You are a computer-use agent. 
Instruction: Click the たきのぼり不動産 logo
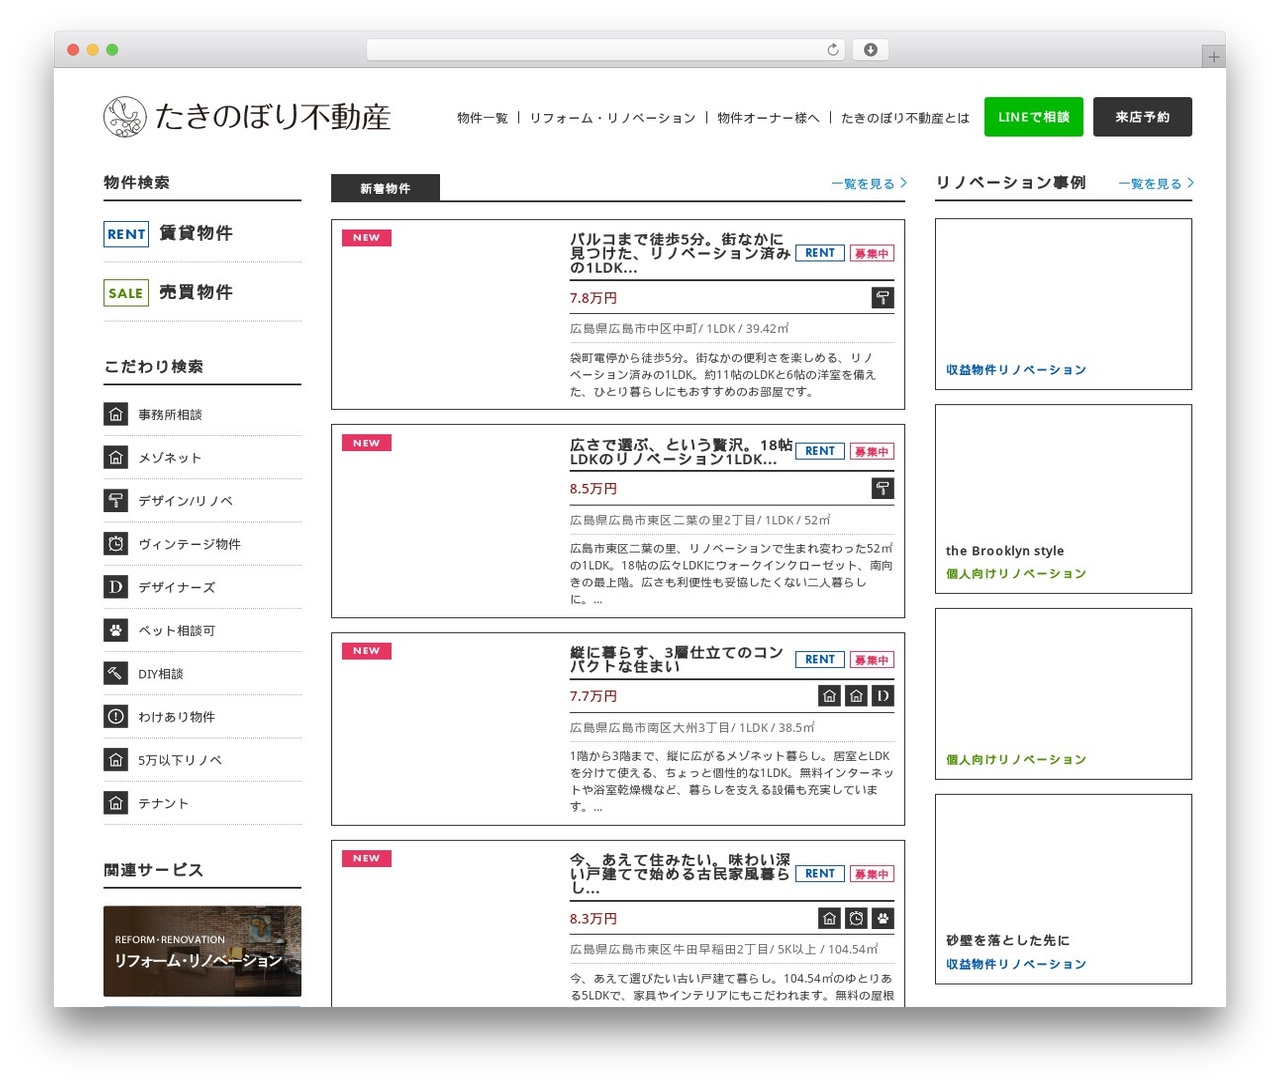pos(247,117)
